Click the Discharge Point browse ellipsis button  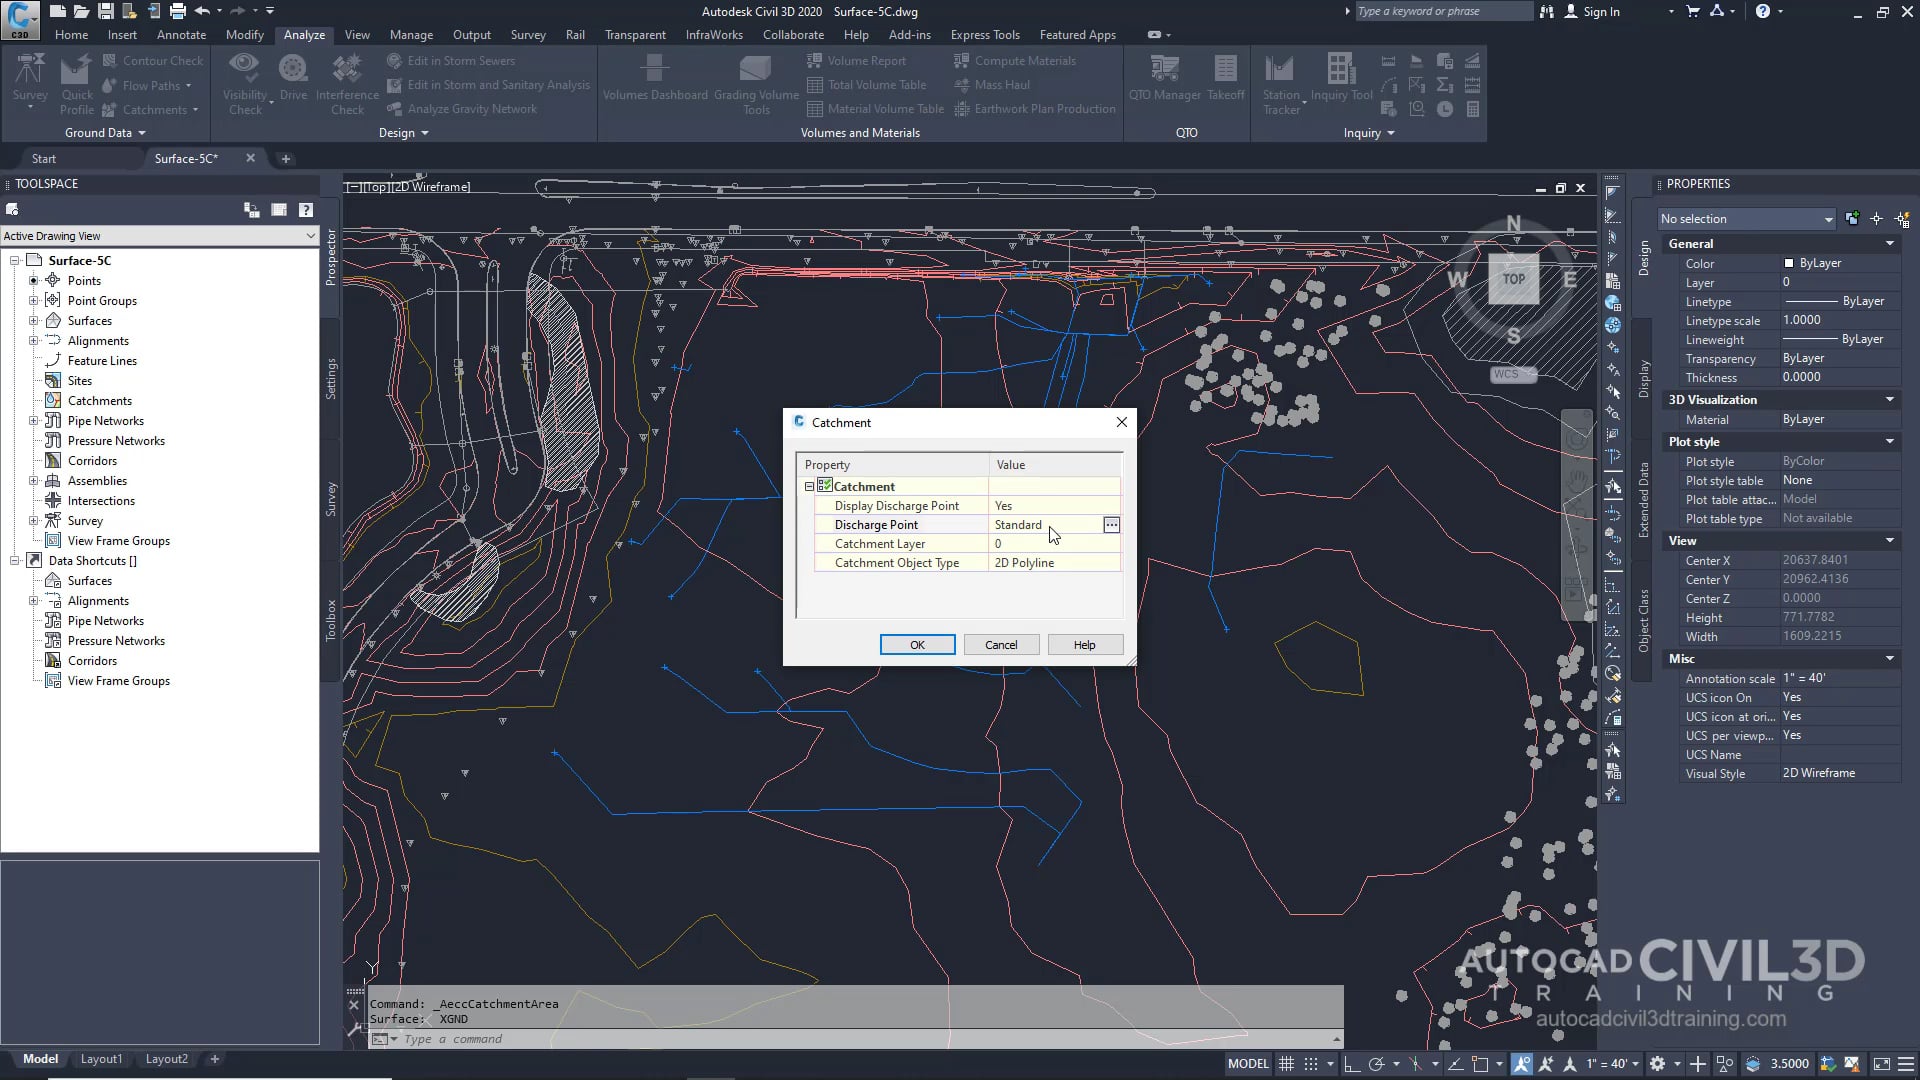[1111, 525]
